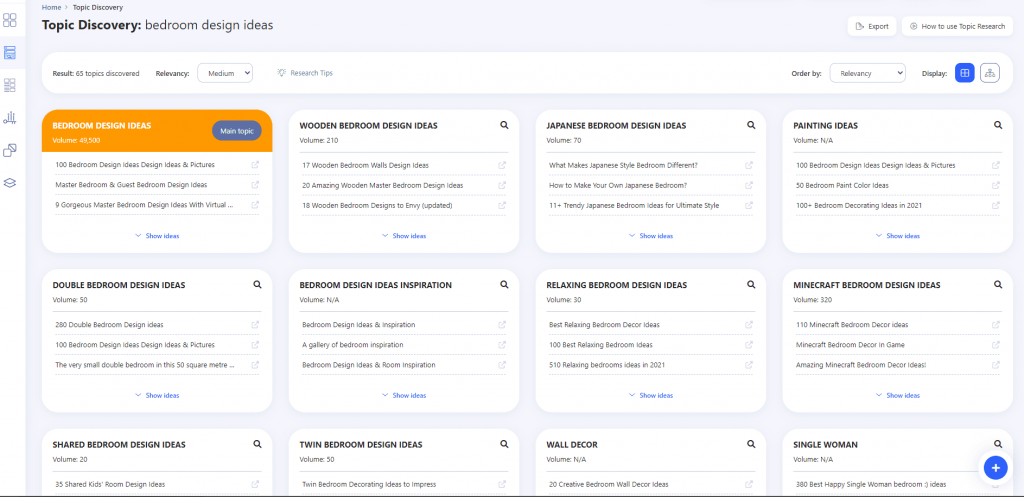Expand Show ideas under Wooden Bedroom Design Ideas
1024x497 pixels.
(404, 236)
